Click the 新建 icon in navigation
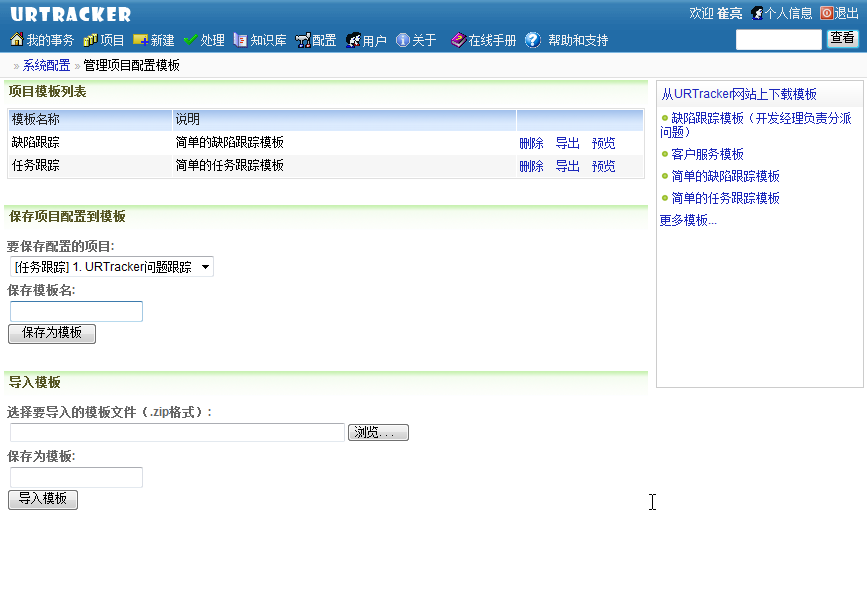This screenshot has width=867, height=594. tap(140, 40)
